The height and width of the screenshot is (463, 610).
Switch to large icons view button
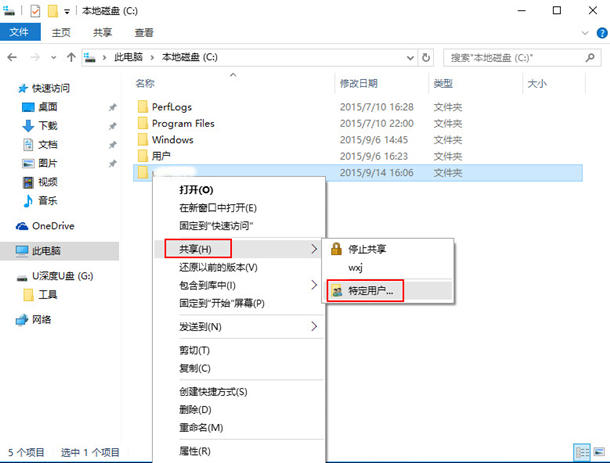(598, 452)
